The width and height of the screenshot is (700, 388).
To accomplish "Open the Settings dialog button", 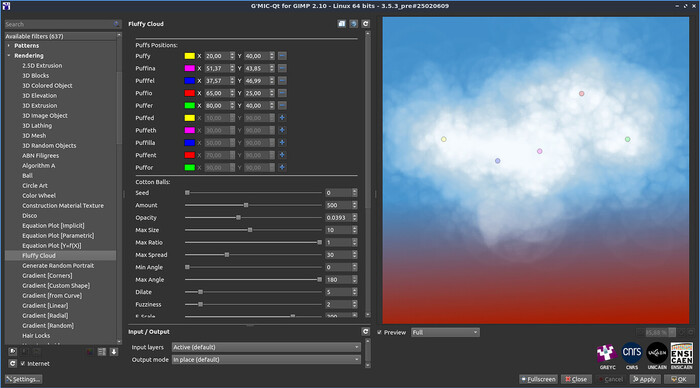I will 23,379.
